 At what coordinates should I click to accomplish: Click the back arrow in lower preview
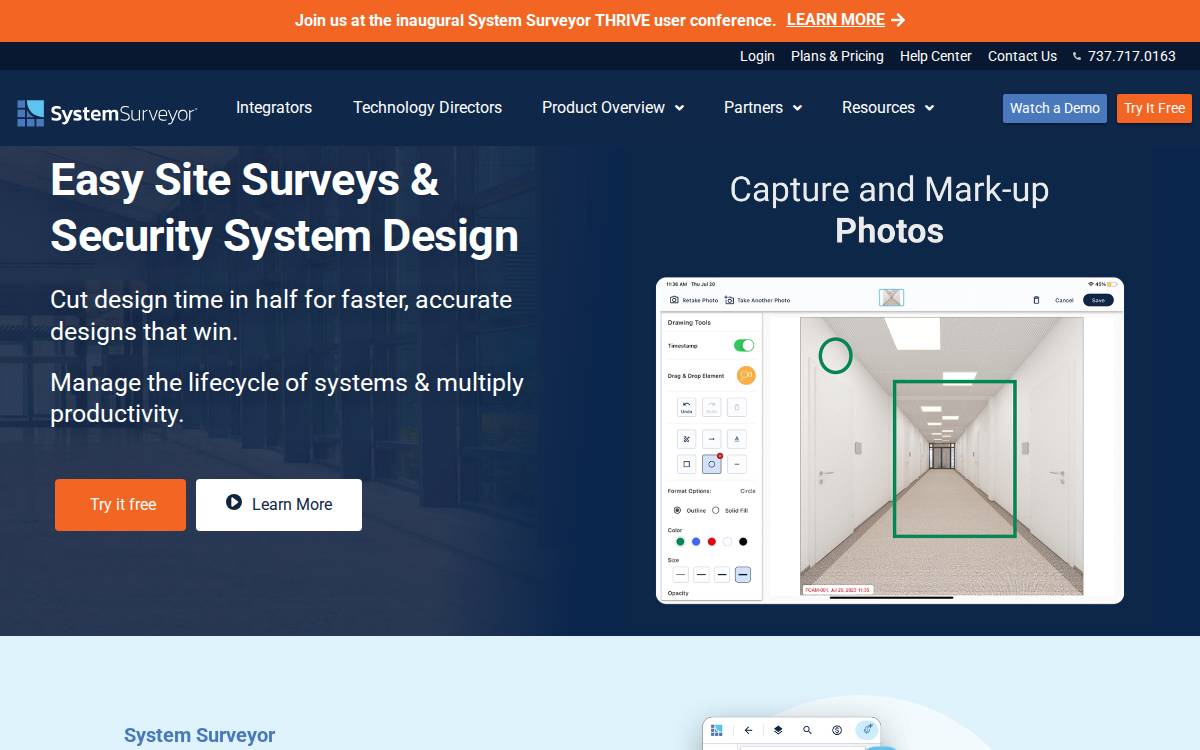(x=748, y=730)
